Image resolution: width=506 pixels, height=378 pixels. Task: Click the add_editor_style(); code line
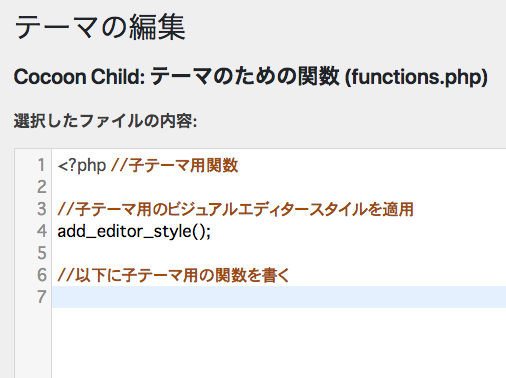(x=134, y=231)
